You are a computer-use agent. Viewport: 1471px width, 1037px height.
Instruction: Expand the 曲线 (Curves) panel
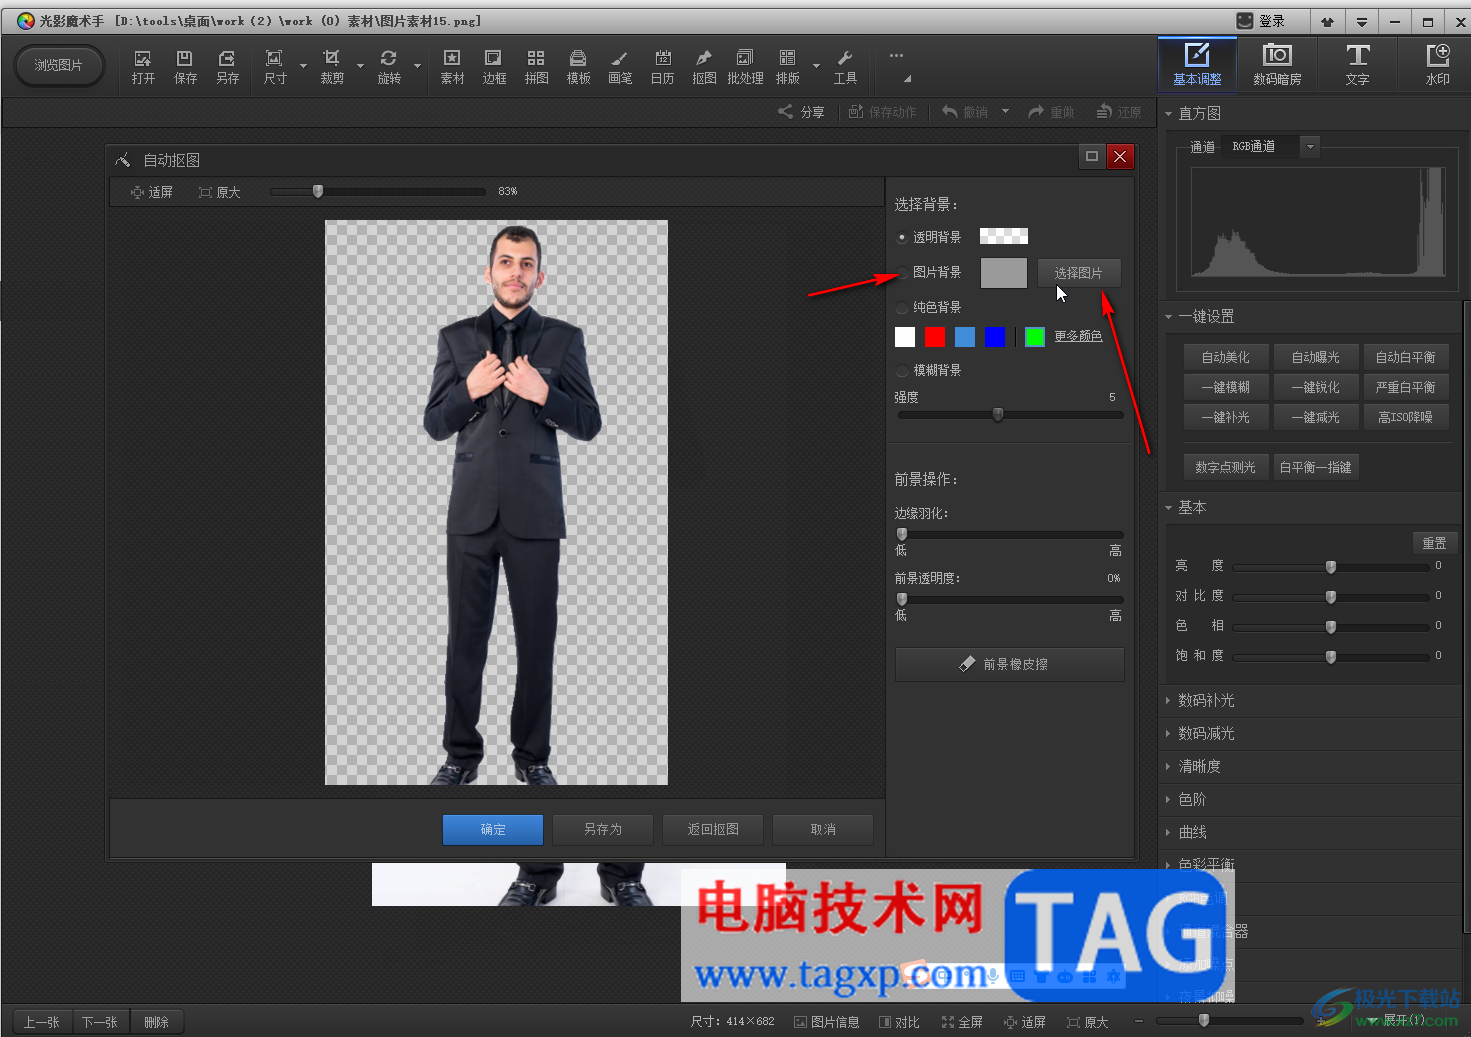pyautogui.click(x=1192, y=832)
